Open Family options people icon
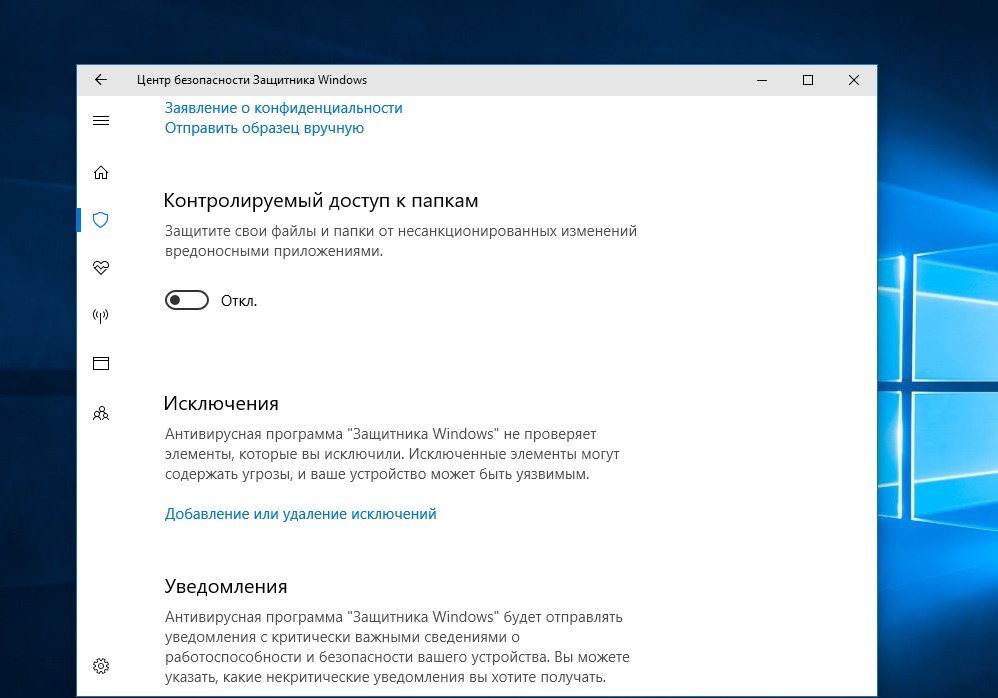 point(101,414)
